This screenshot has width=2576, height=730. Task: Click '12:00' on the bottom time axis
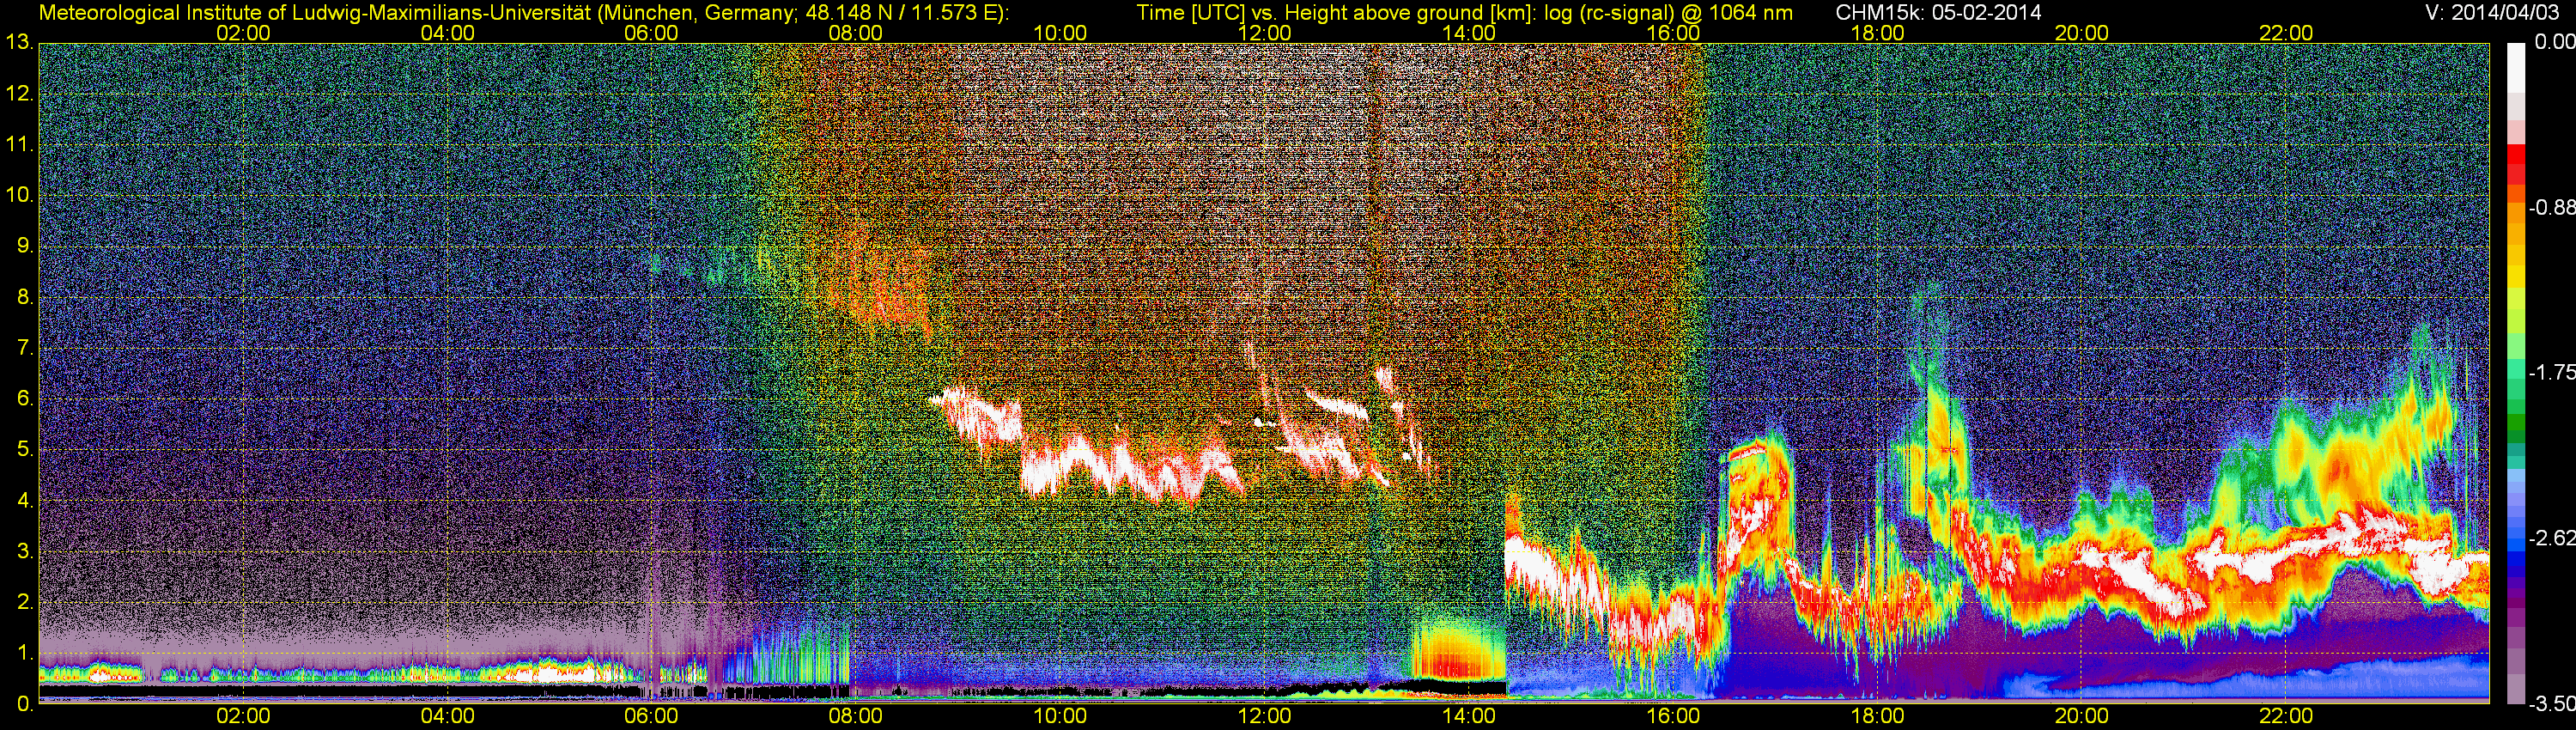coord(1265,717)
